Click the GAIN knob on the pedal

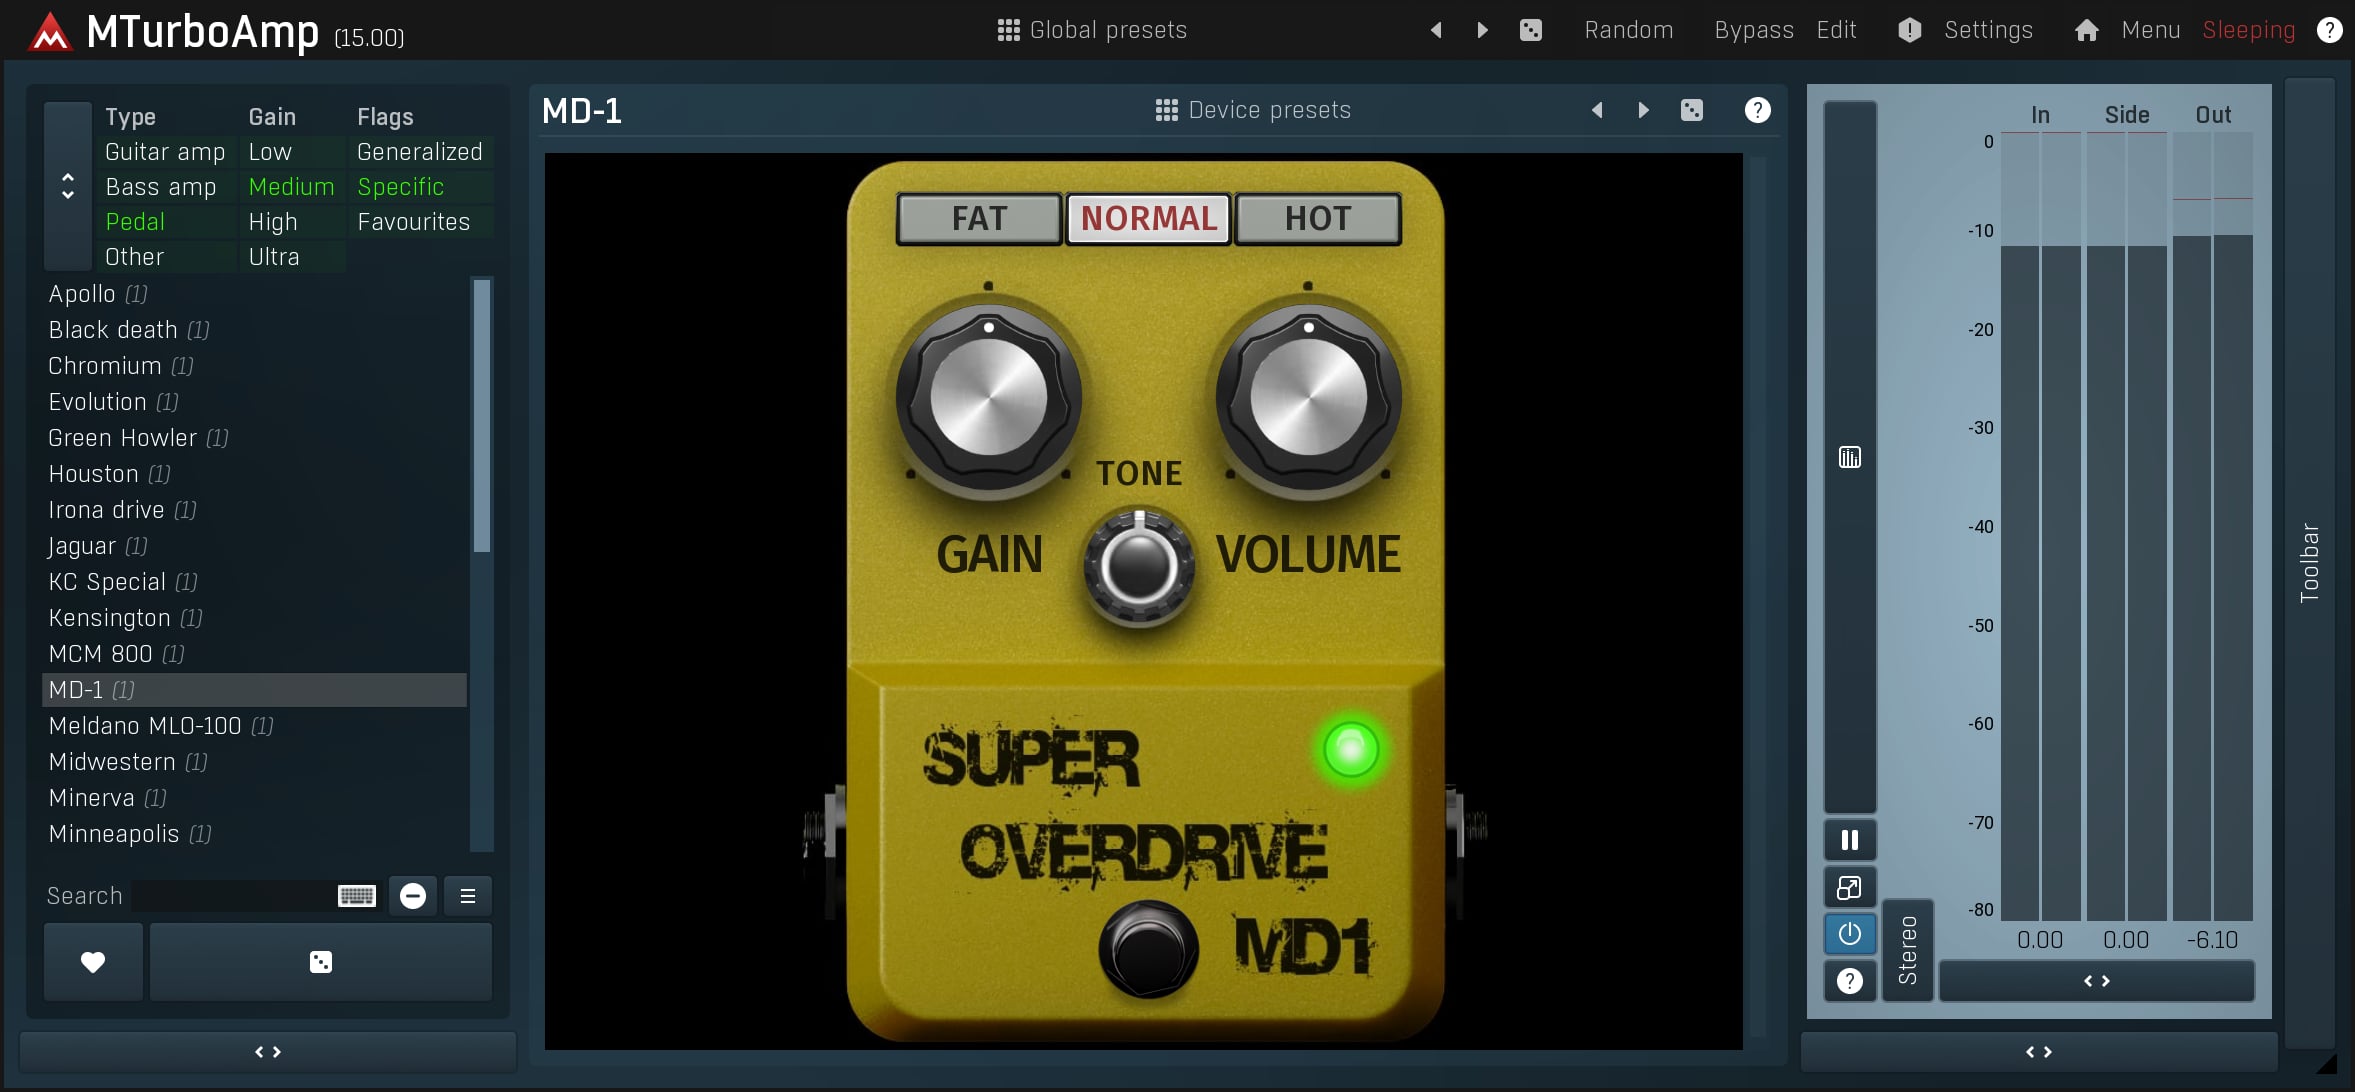point(988,398)
